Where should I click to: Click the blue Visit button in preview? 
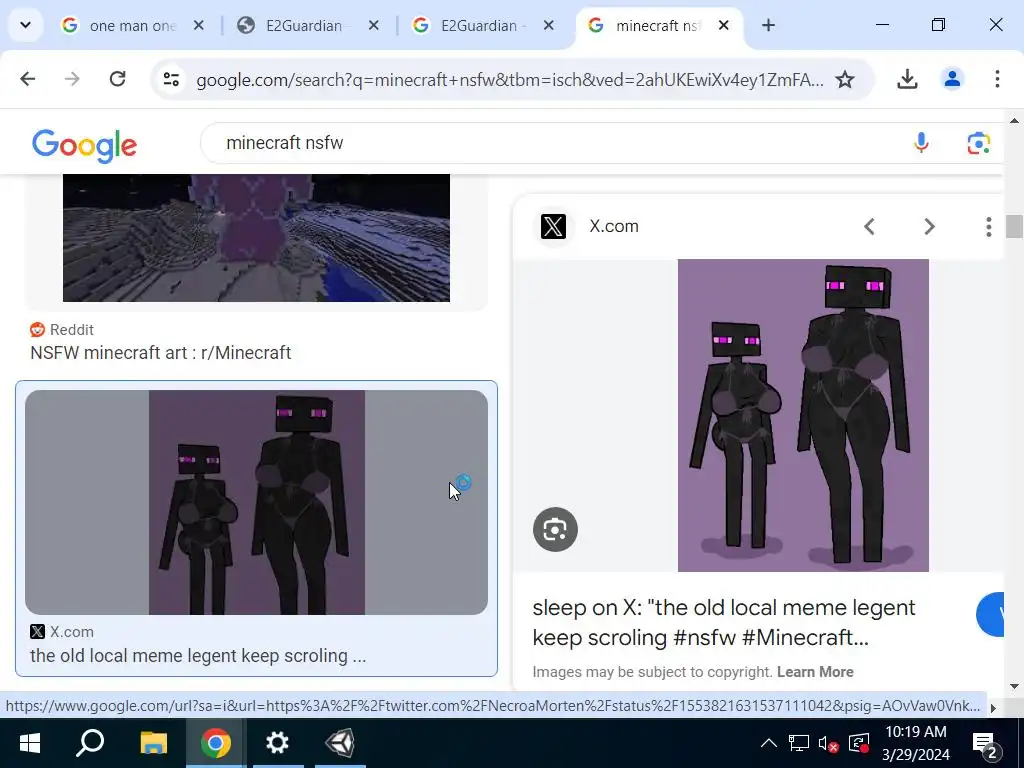coord(991,615)
